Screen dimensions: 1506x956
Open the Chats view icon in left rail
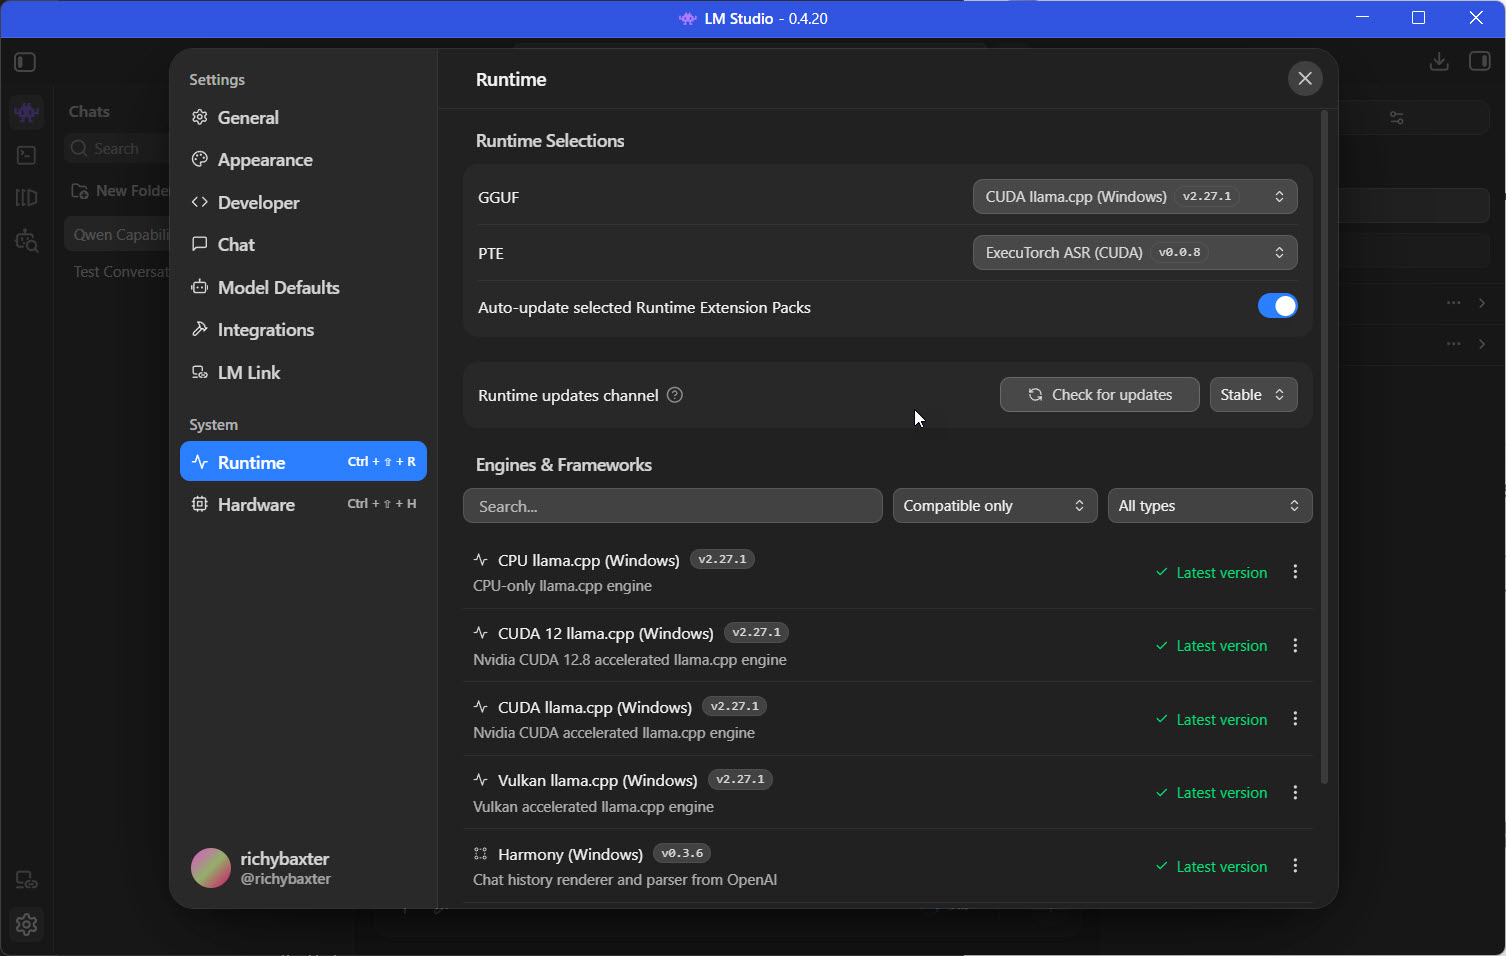pyautogui.click(x=27, y=112)
